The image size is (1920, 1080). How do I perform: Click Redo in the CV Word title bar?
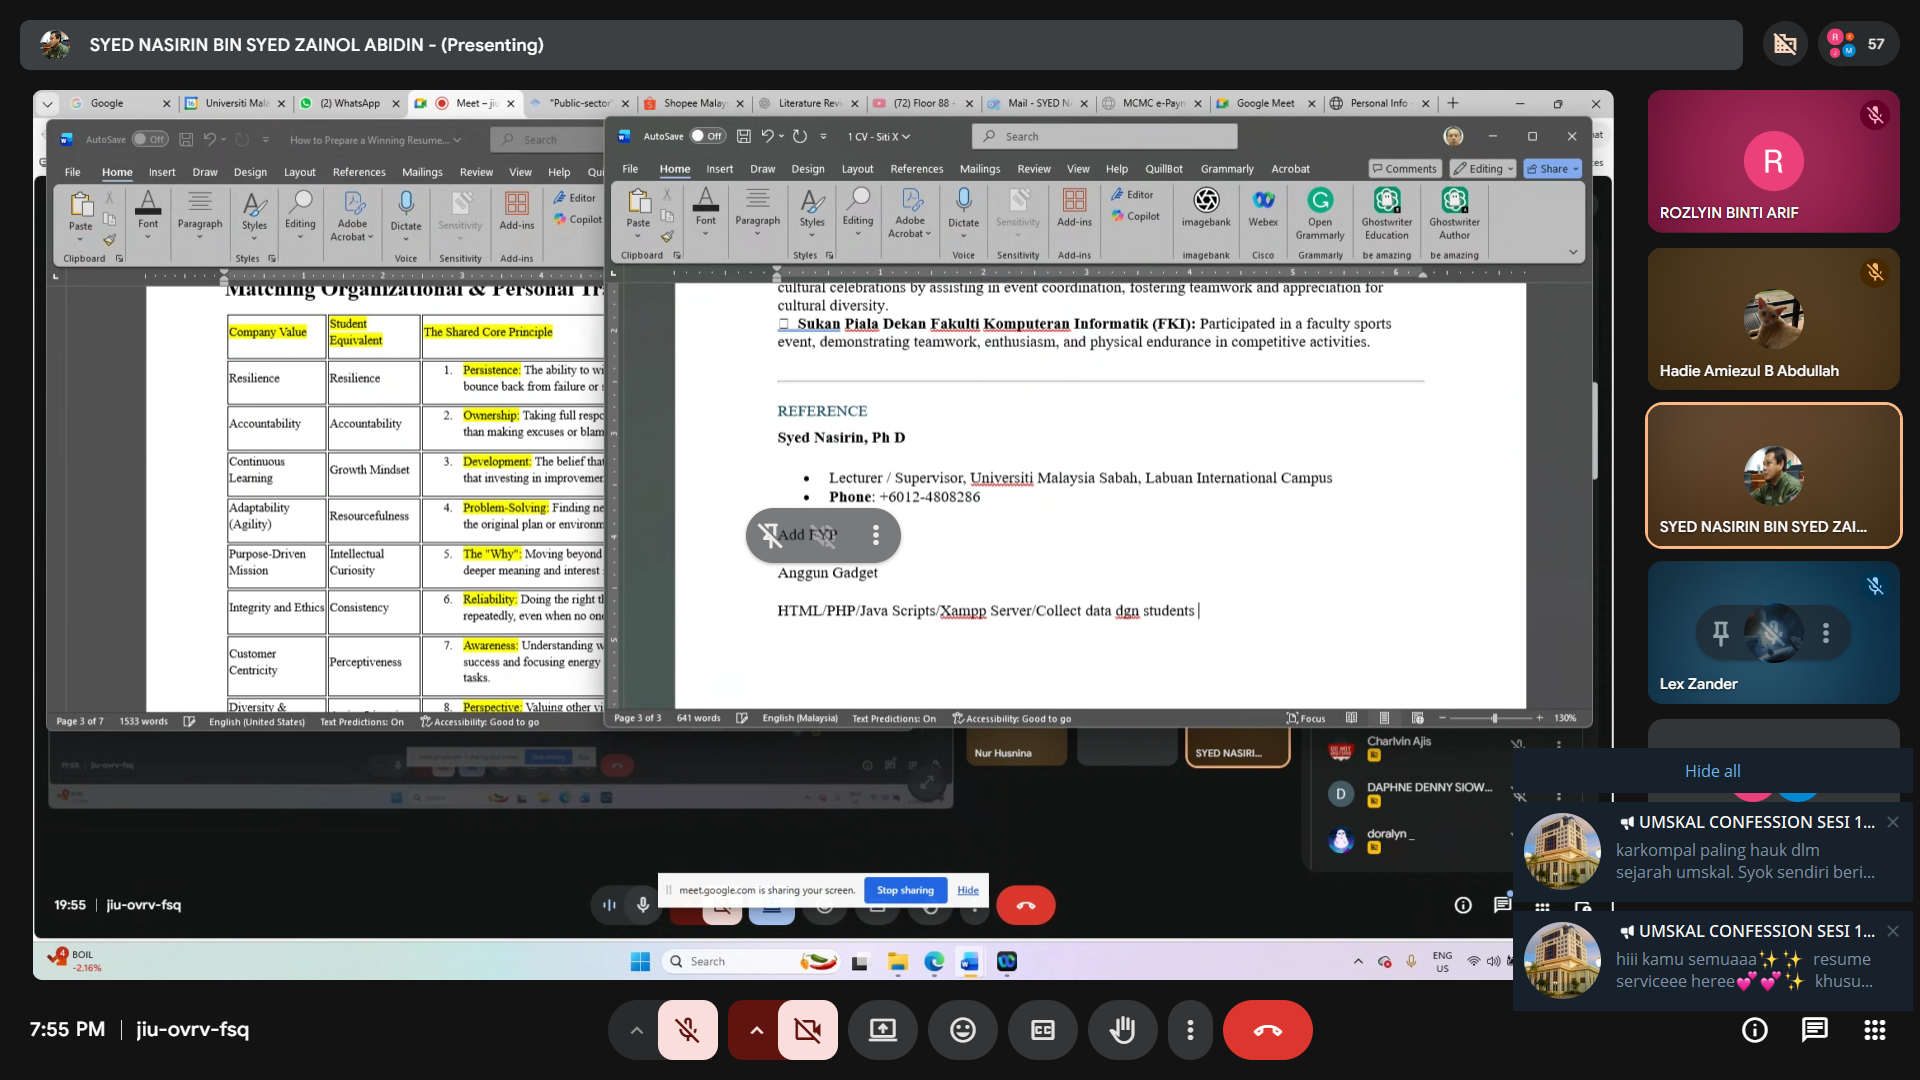tap(800, 136)
